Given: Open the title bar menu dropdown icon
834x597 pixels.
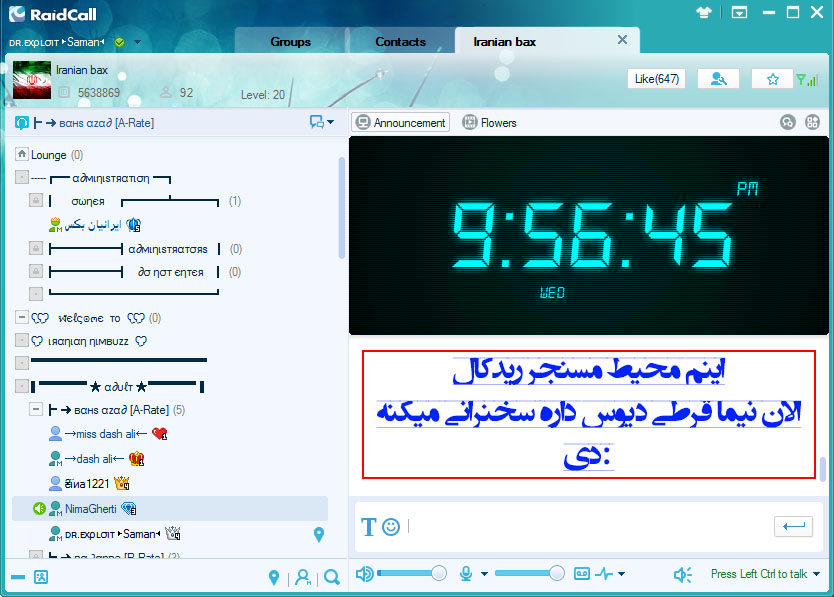Looking at the screenshot, I should (x=739, y=12).
